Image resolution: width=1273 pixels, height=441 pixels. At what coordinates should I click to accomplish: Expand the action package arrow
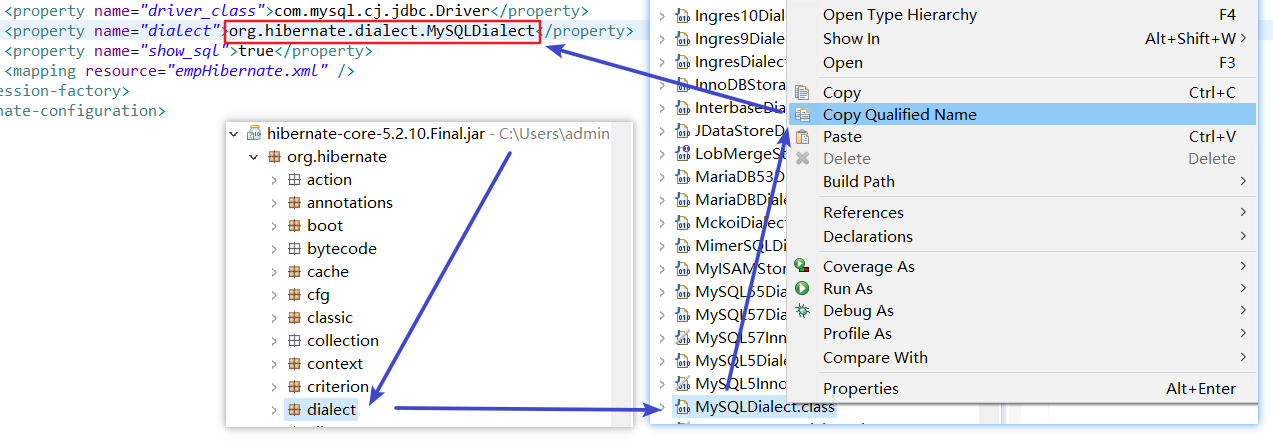274,180
